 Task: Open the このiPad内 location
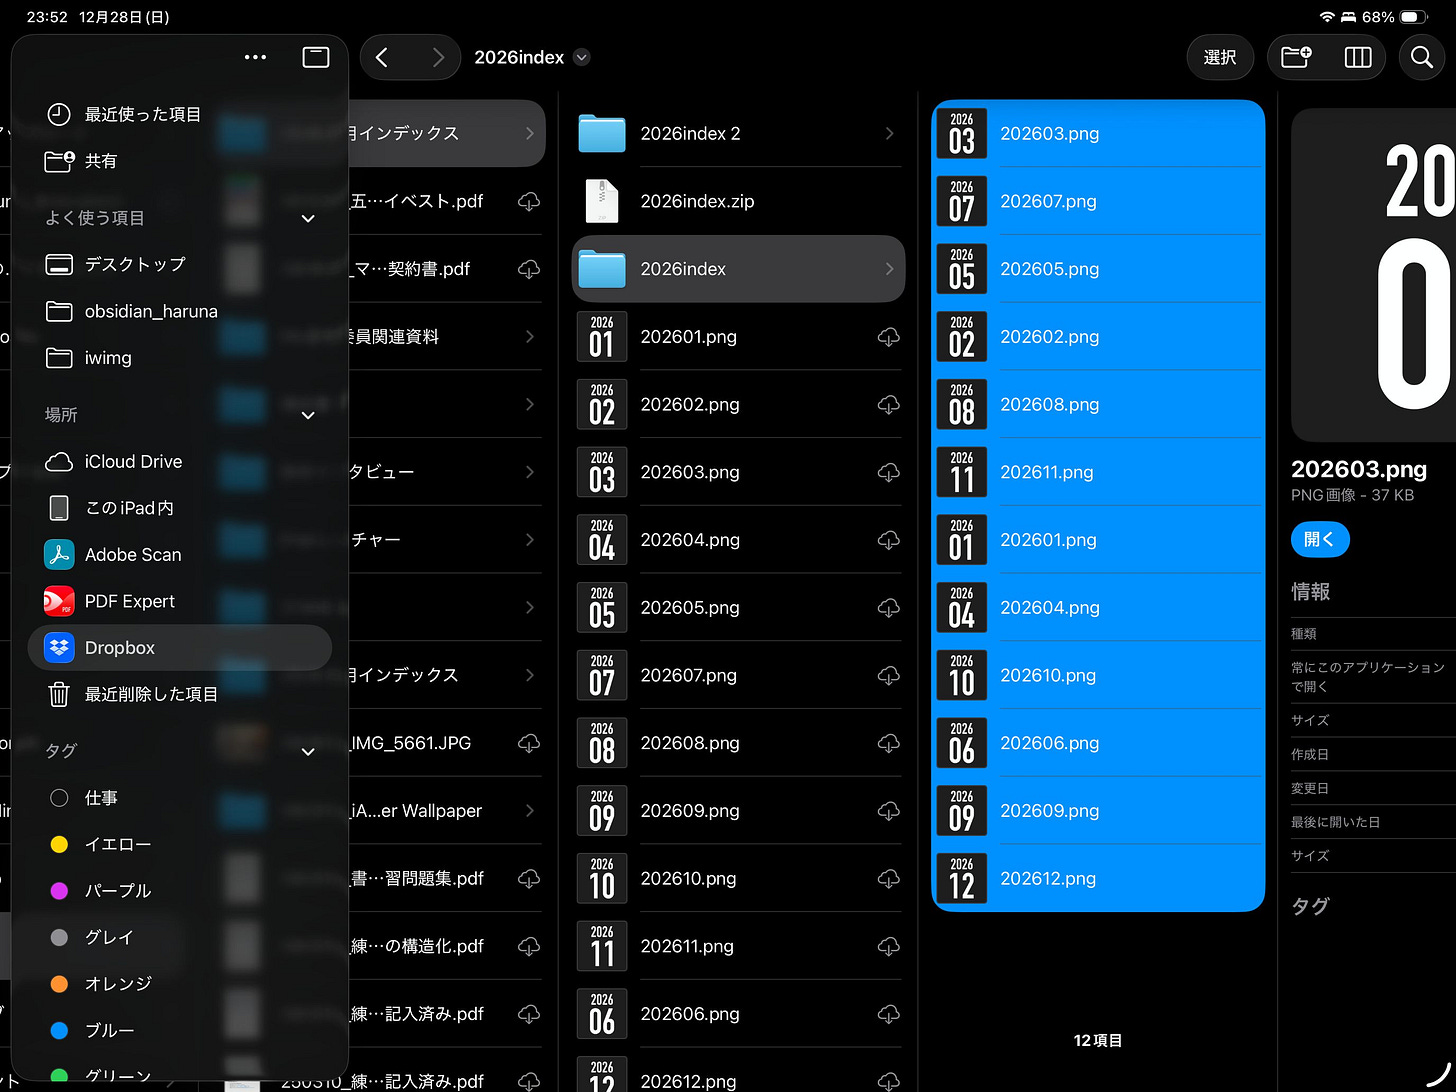click(x=180, y=508)
